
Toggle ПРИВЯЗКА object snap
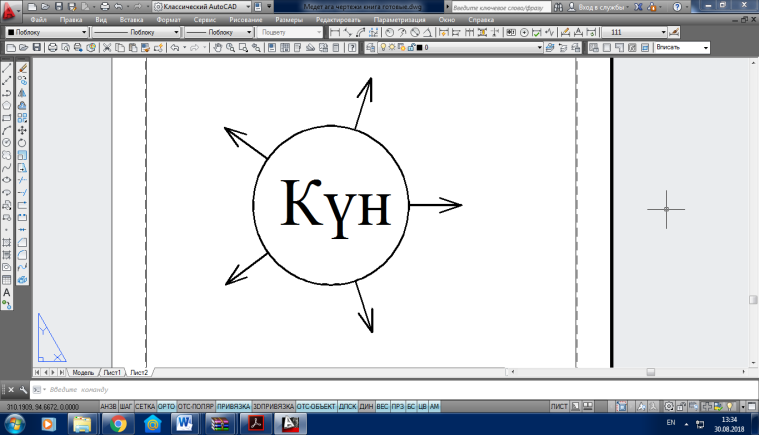click(233, 406)
